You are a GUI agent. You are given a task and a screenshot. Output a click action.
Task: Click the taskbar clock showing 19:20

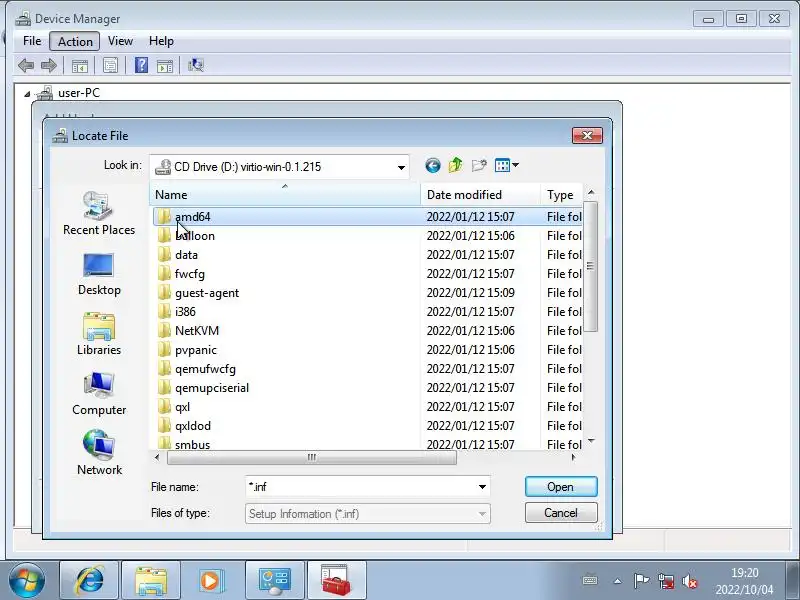point(744,581)
